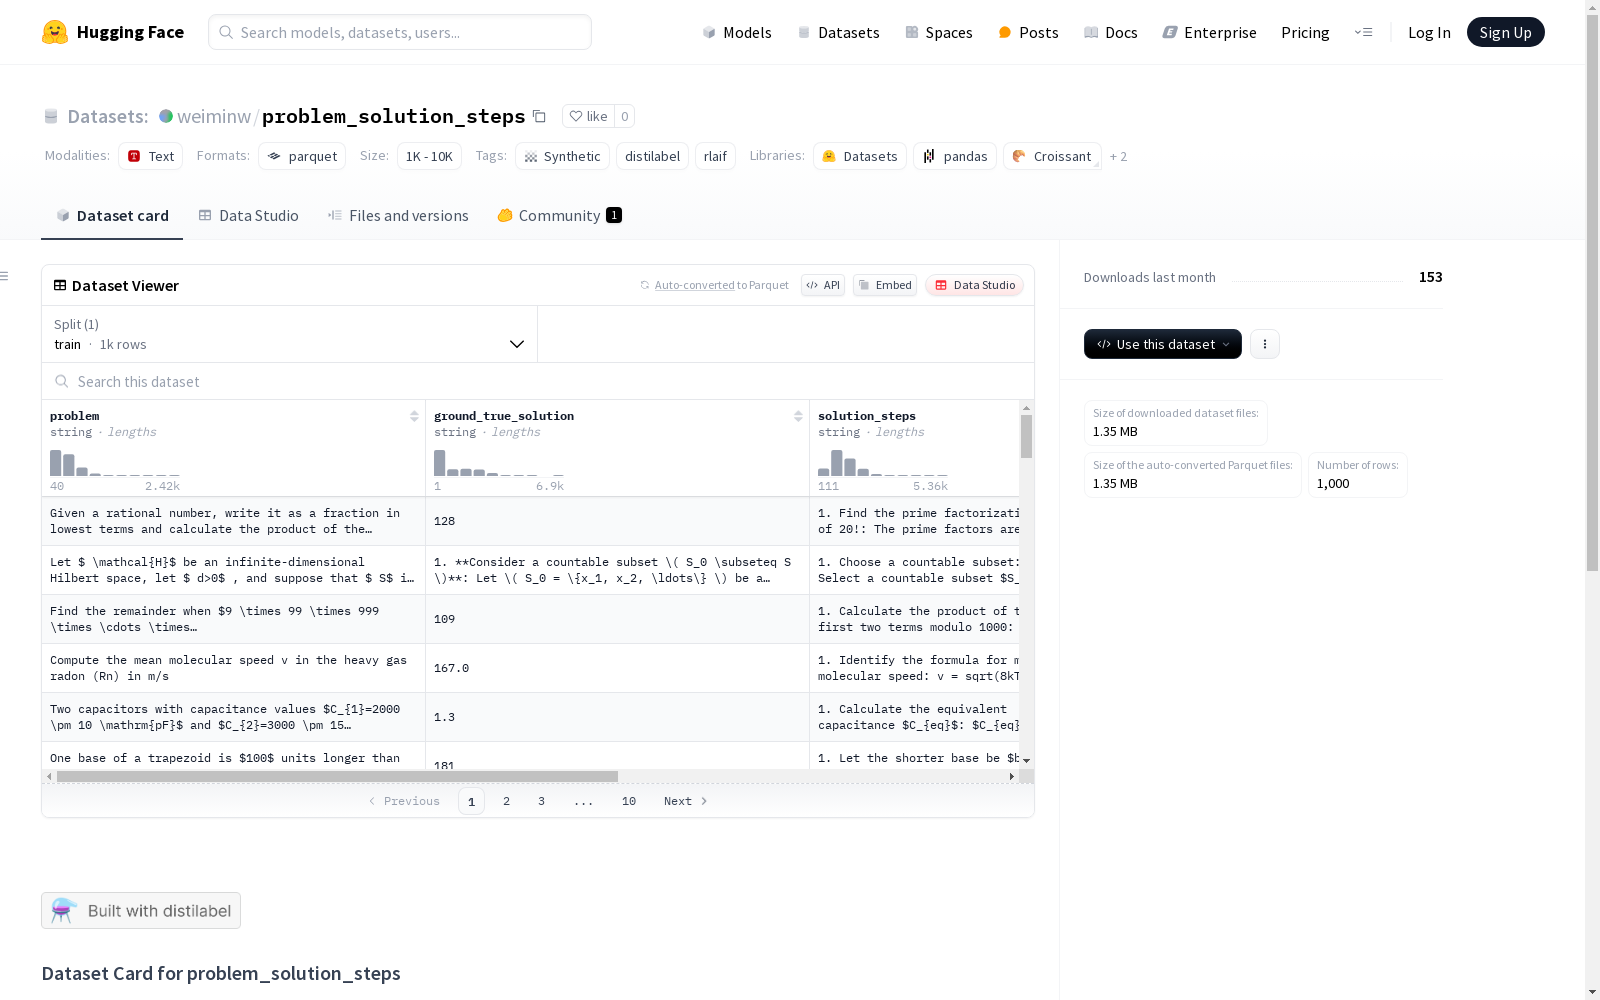
Task: Click the Datasets breadcrumb link
Action: [x=108, y=116]
